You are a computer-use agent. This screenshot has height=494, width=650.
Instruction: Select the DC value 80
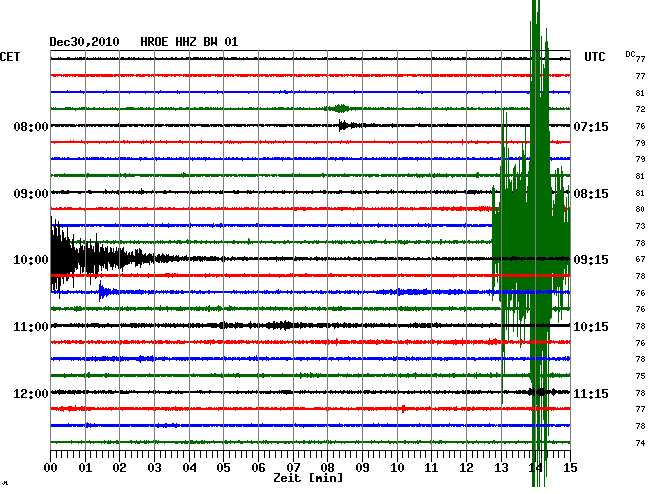click(x=640, y=209)
